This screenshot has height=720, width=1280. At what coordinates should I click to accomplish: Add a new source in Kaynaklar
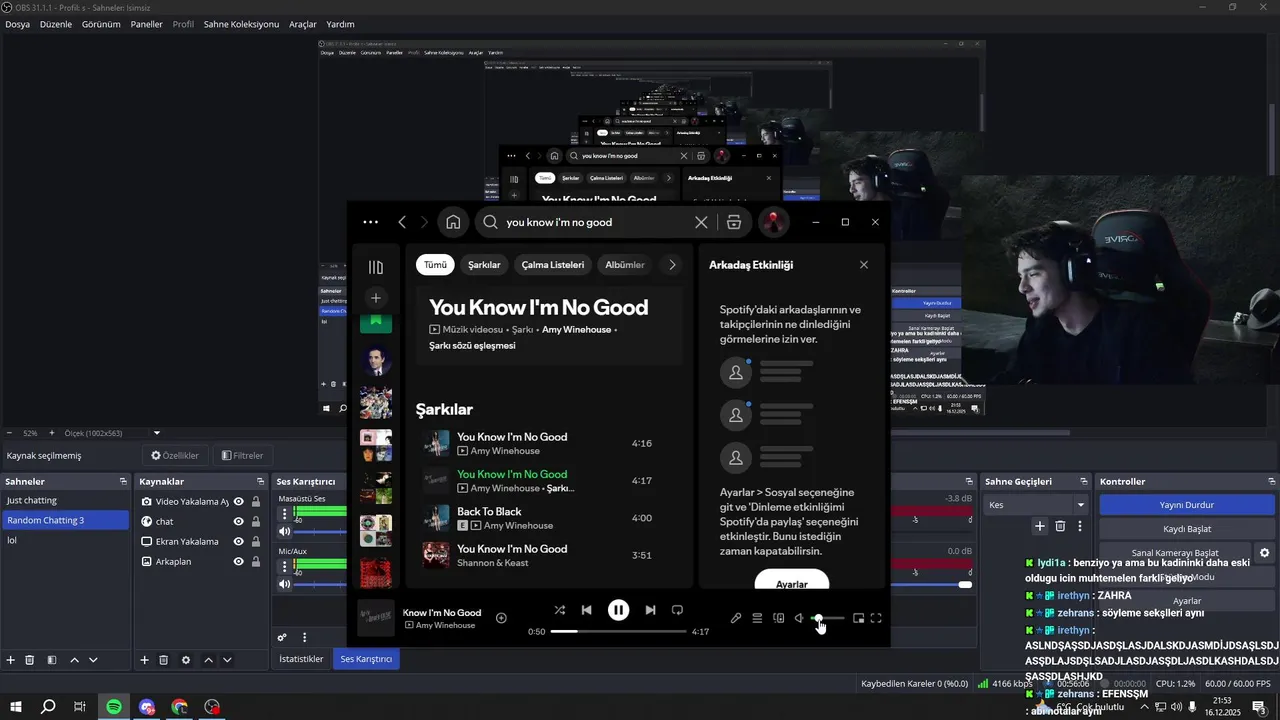(144, 660)
